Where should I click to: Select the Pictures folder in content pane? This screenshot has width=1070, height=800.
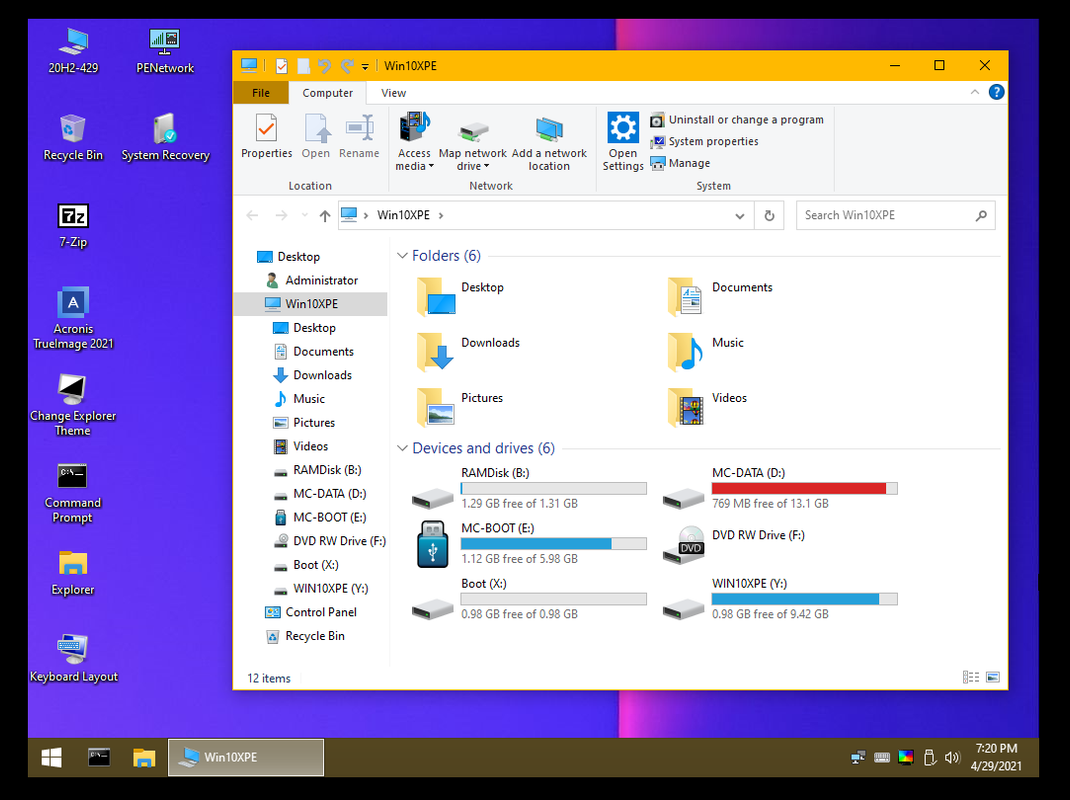[461, 406]
